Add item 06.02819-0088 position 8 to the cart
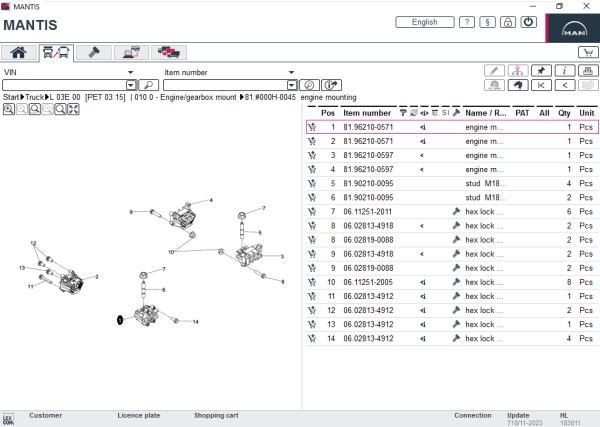This screenshot has height=427, width=600. click(312, 240)
